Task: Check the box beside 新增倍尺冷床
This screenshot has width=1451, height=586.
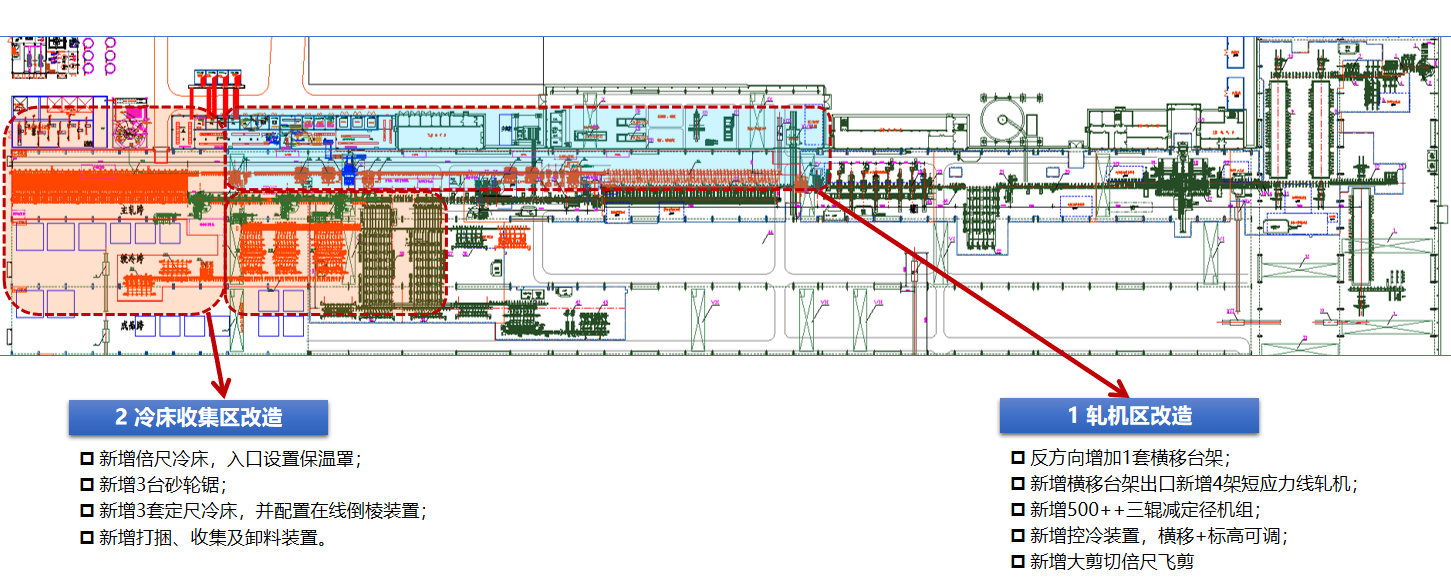Action: pos(86,459)
